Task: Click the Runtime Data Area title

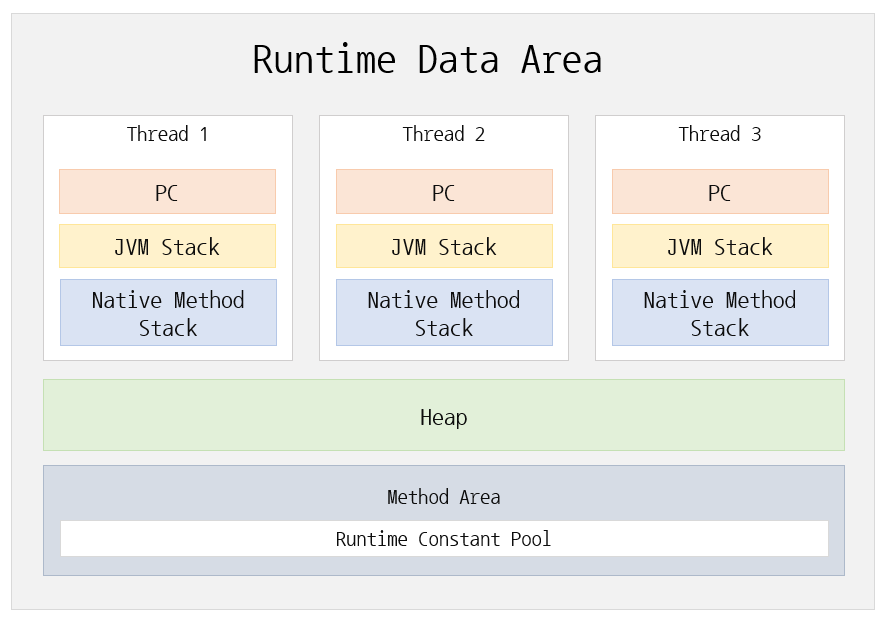Action: 427,60
